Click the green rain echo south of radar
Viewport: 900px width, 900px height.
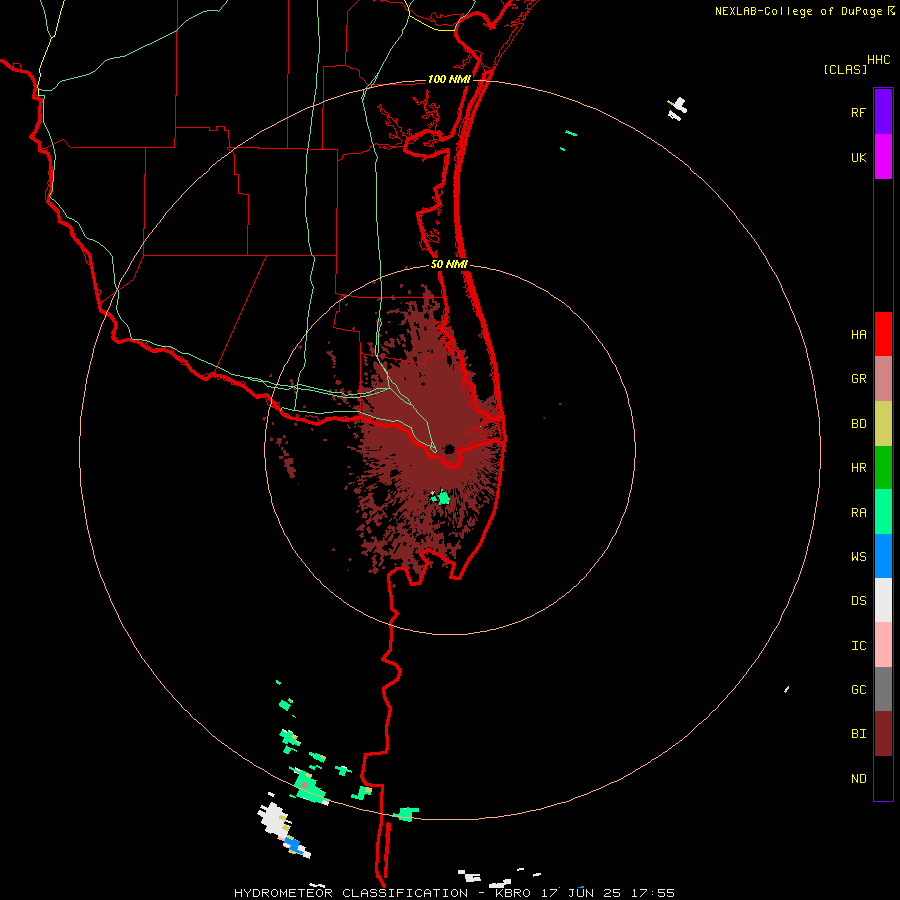pyautogui.click(x=443, y=497)
